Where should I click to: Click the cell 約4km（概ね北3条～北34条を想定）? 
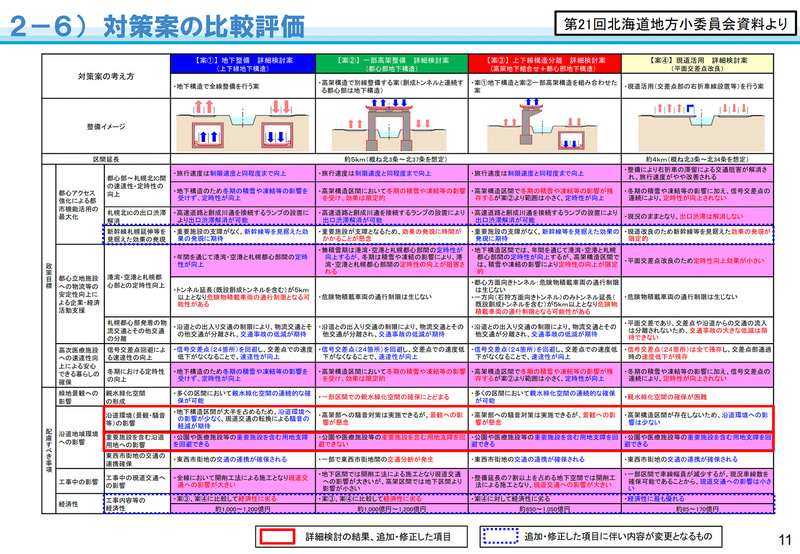(697, 159)
